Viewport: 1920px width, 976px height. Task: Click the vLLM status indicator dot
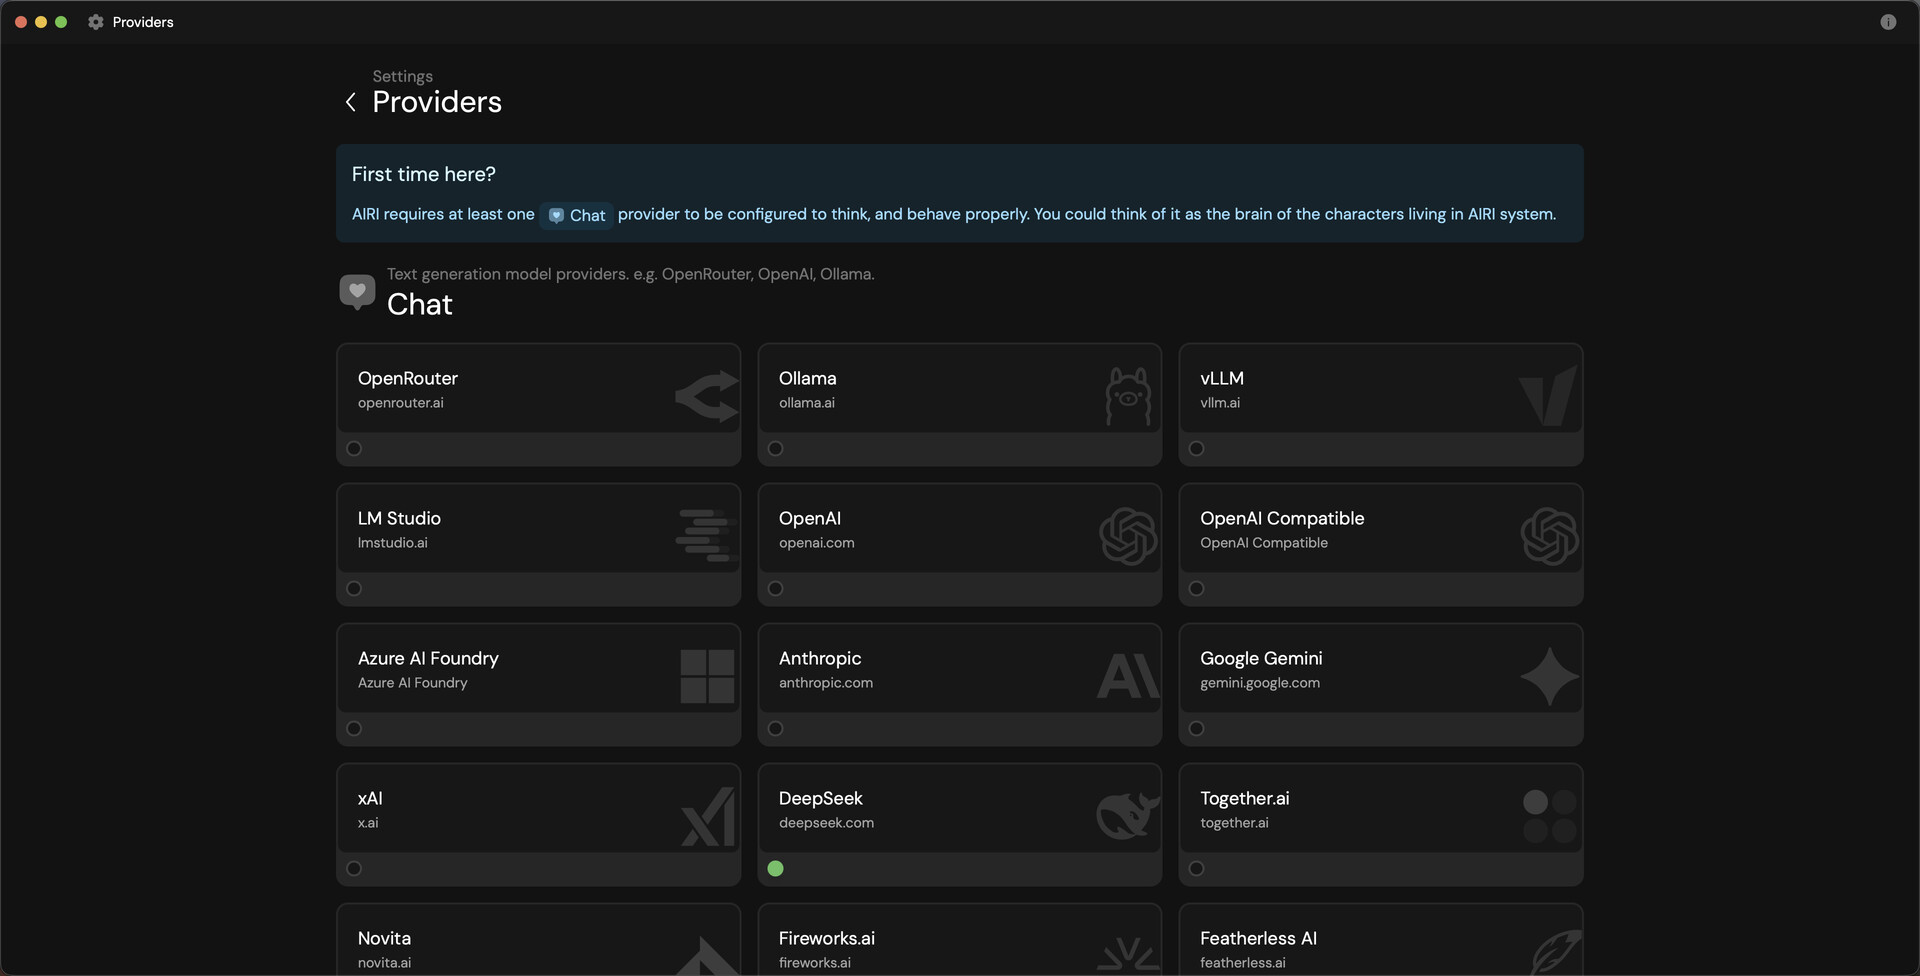coord(1196,449)
